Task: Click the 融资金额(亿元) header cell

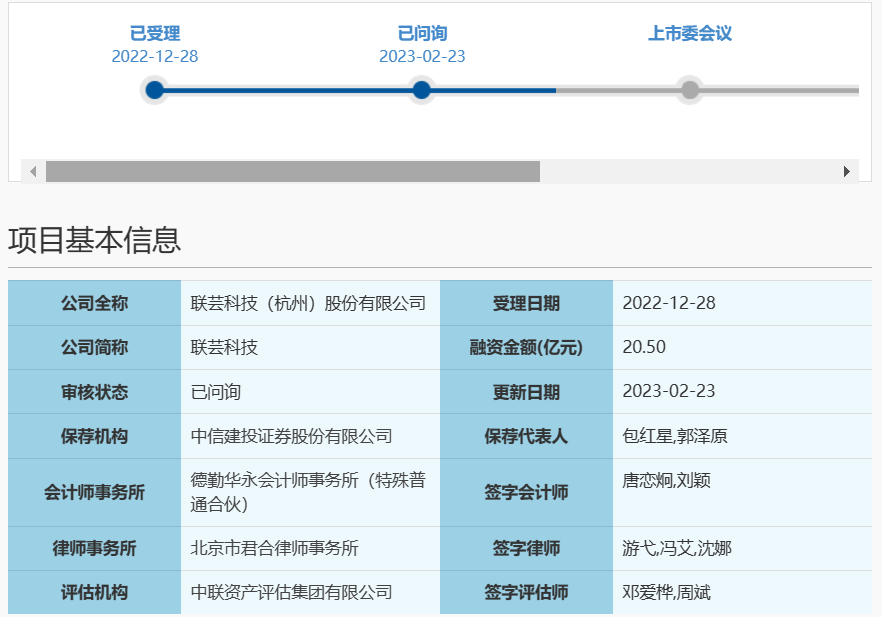Action: (526, 348)
